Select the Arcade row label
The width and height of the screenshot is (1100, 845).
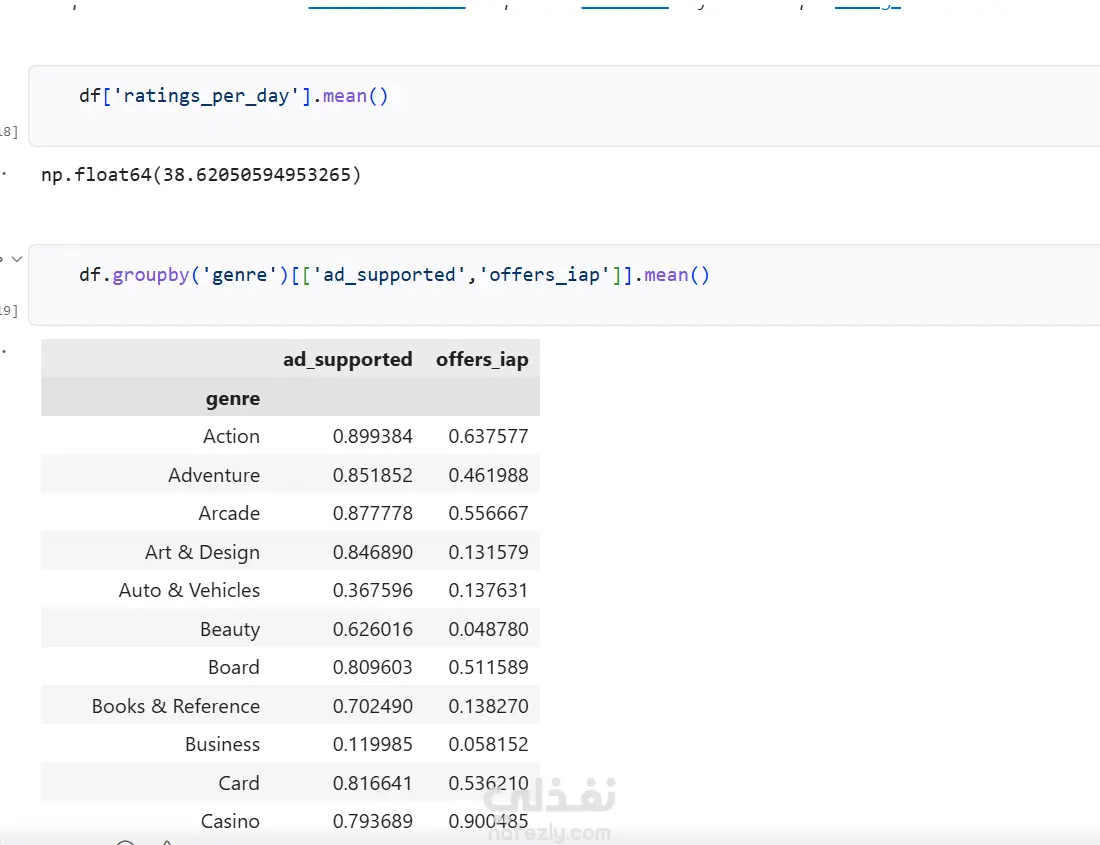coord(229,513)
